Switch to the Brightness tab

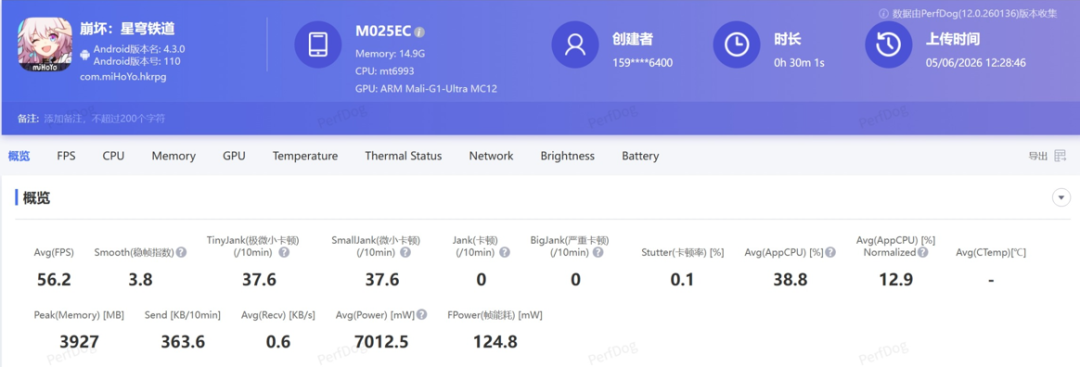click(568, 156)
